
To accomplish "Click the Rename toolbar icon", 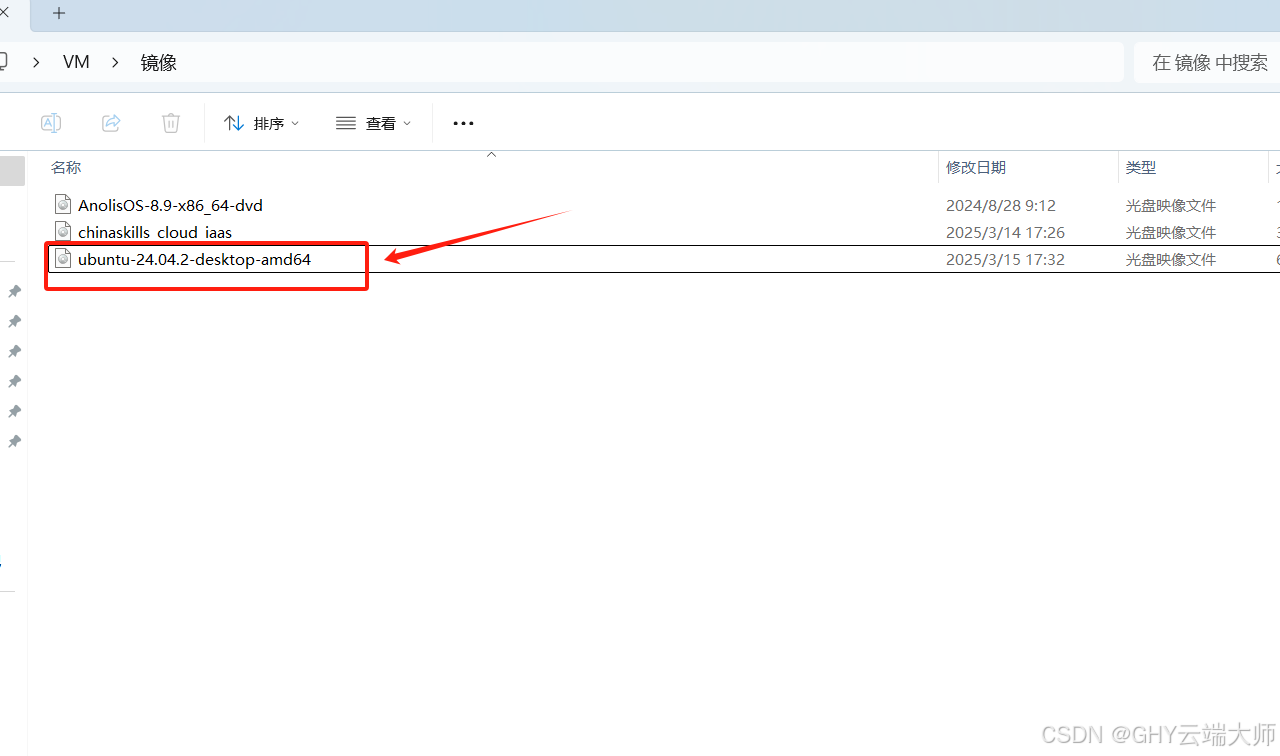I will [x=51, y=123].
